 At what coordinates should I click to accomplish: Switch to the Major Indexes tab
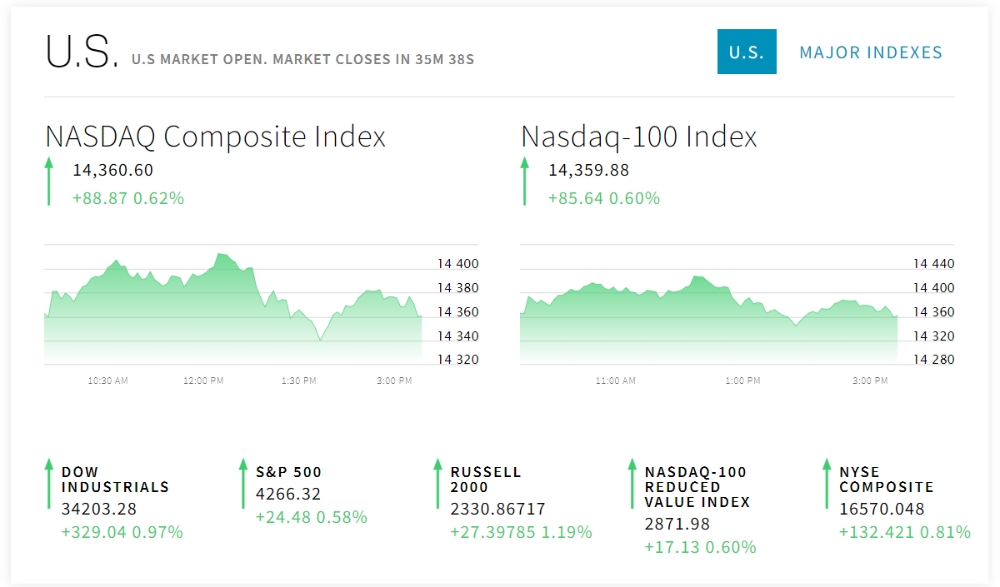(x=871, y=52)
